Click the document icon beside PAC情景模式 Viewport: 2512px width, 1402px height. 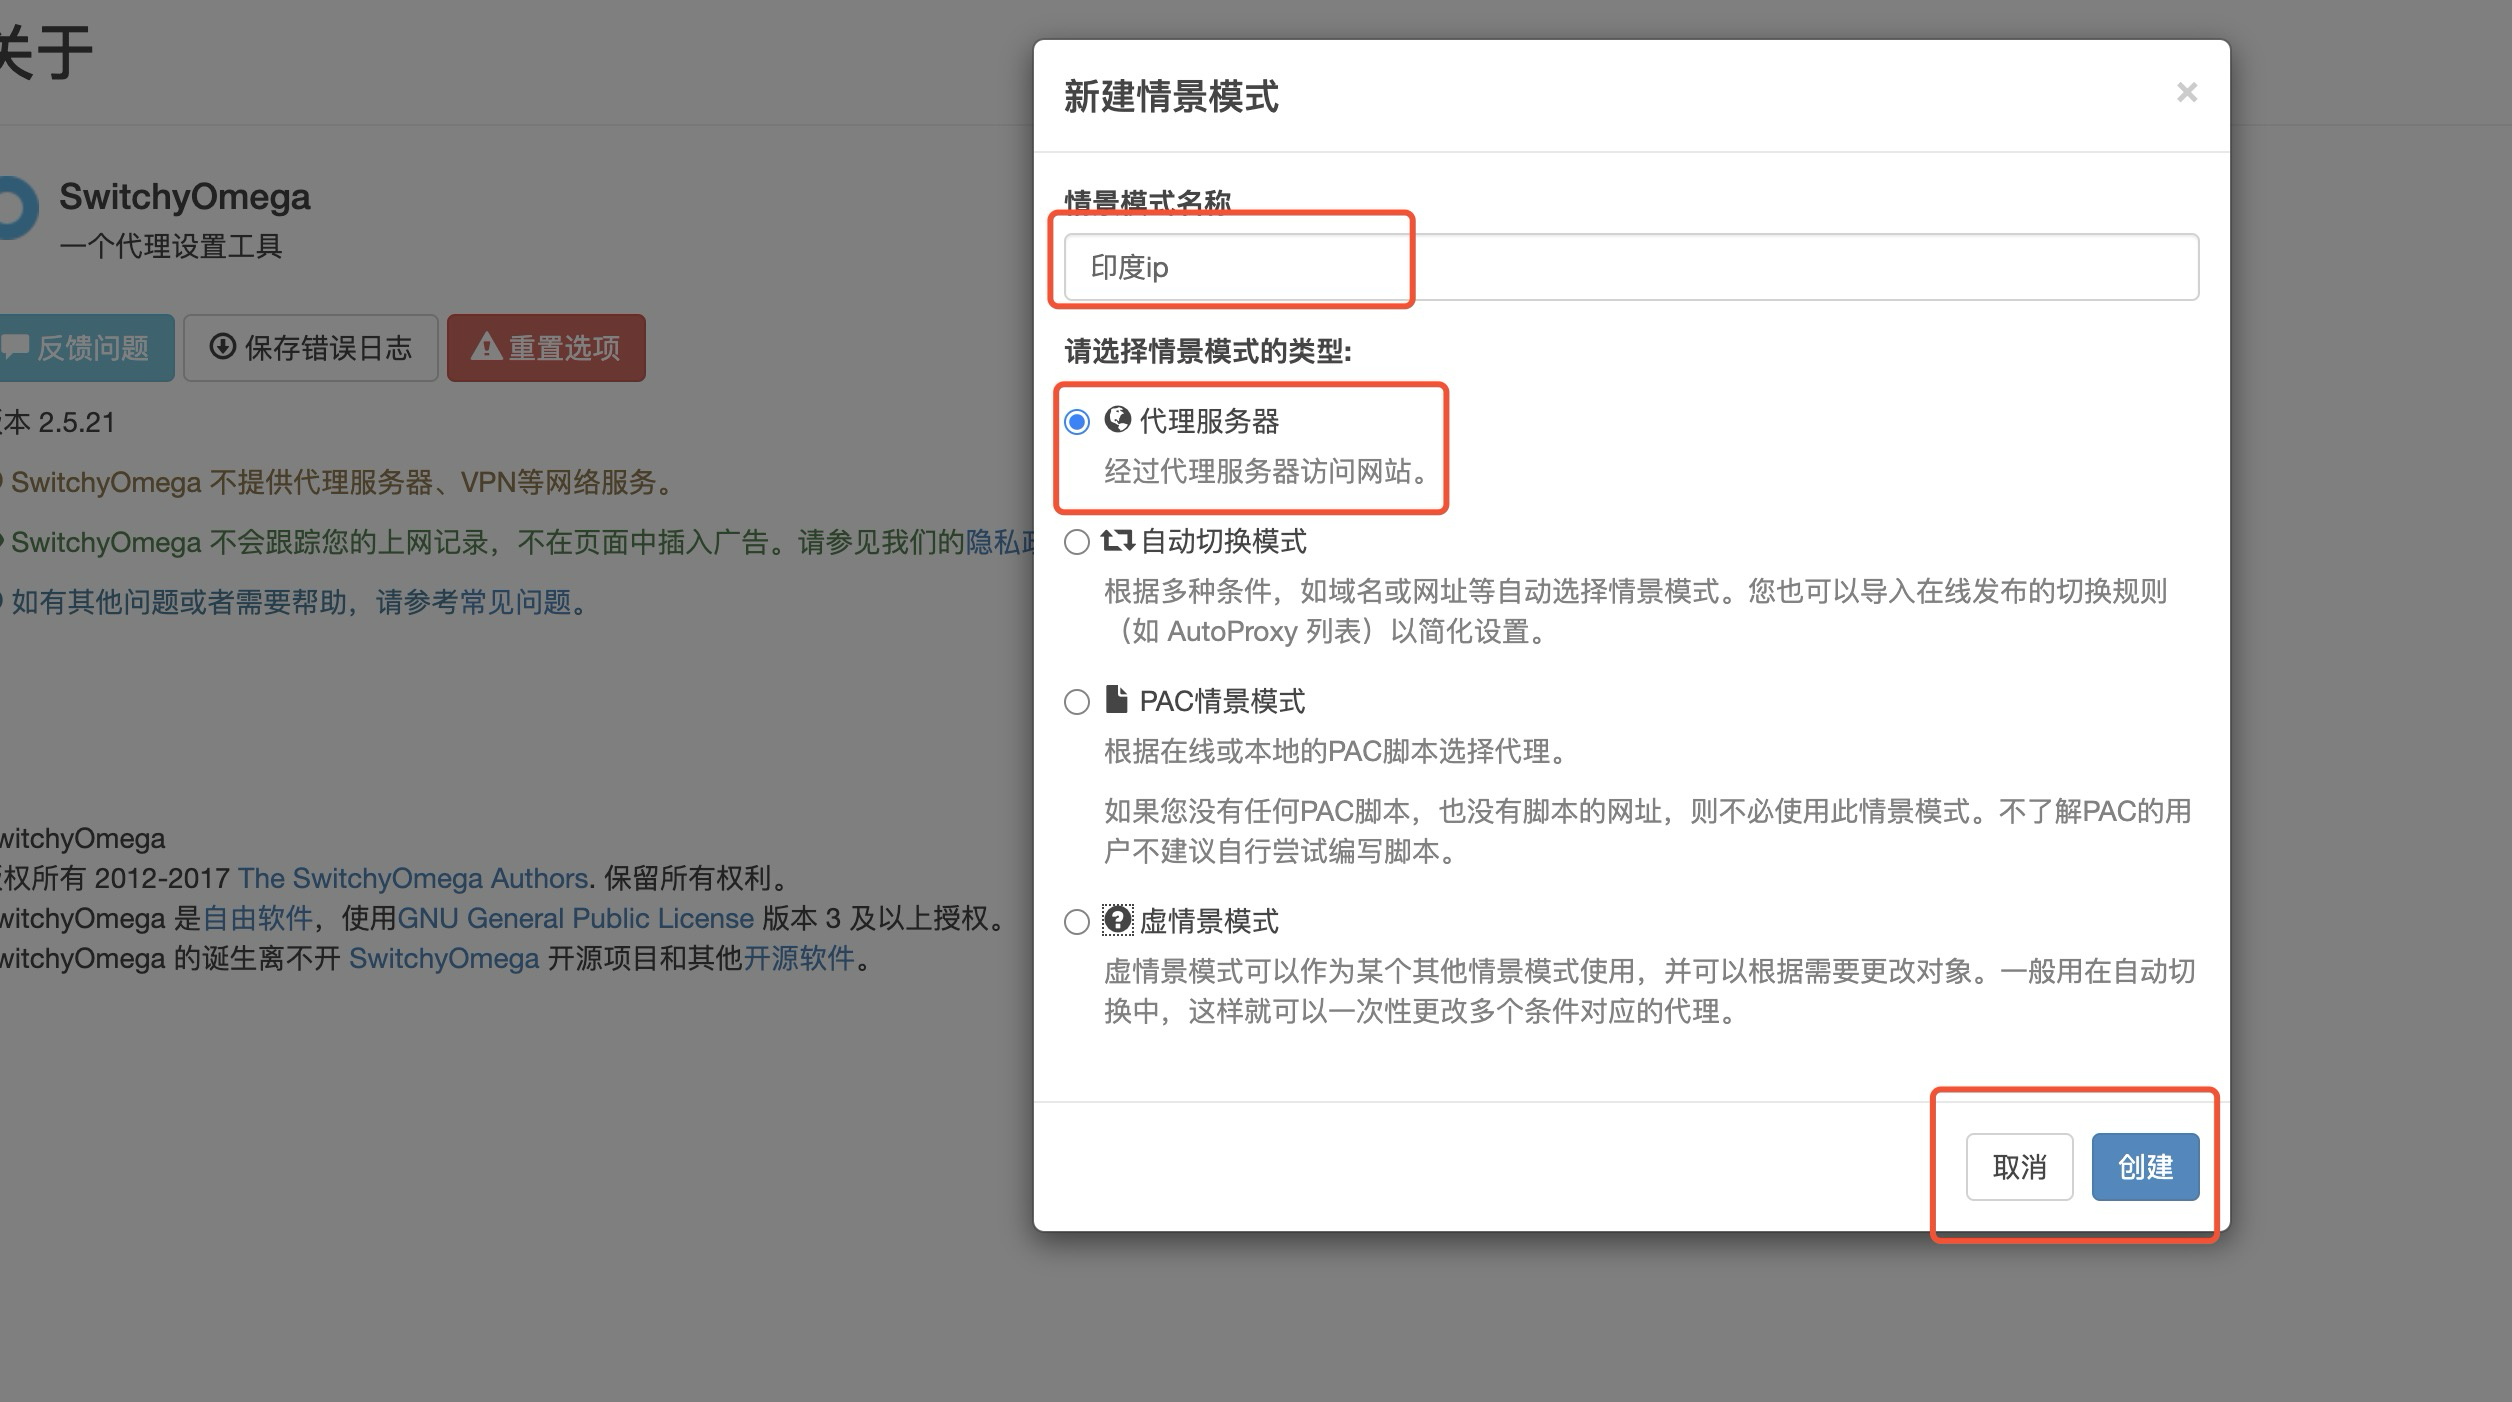coord(1116,700)
